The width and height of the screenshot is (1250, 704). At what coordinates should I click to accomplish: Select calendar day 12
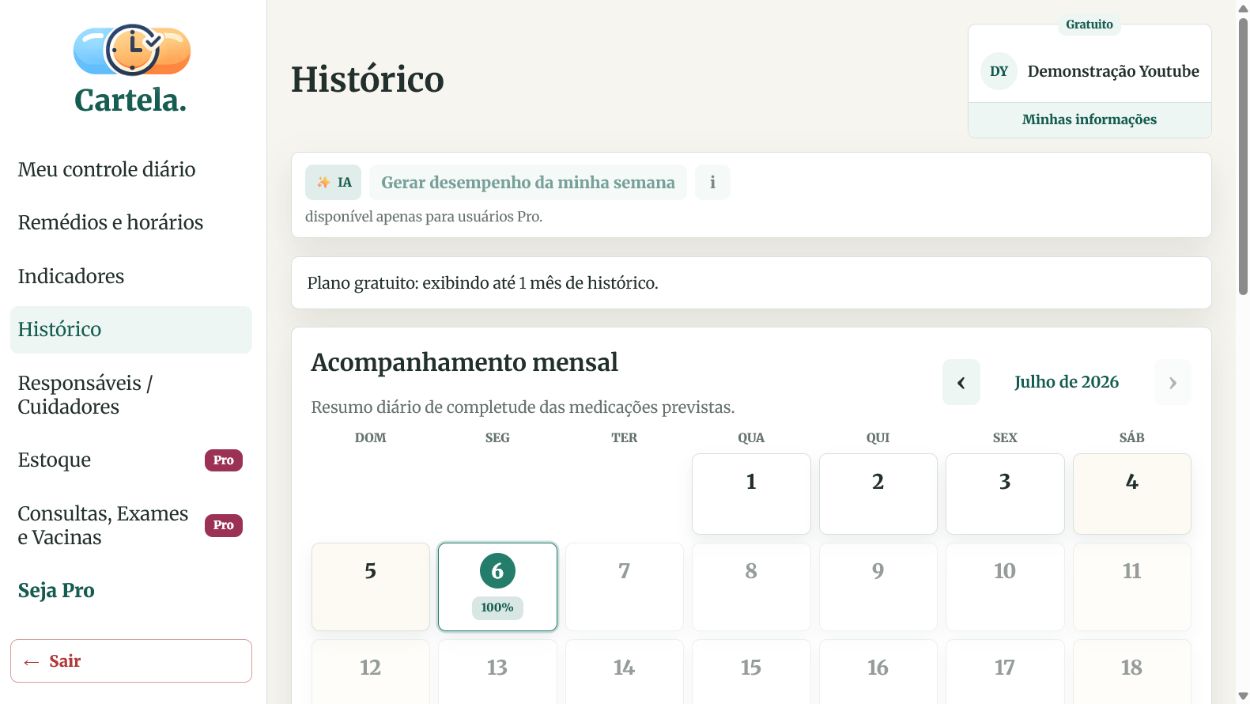(x=370, y=671)
